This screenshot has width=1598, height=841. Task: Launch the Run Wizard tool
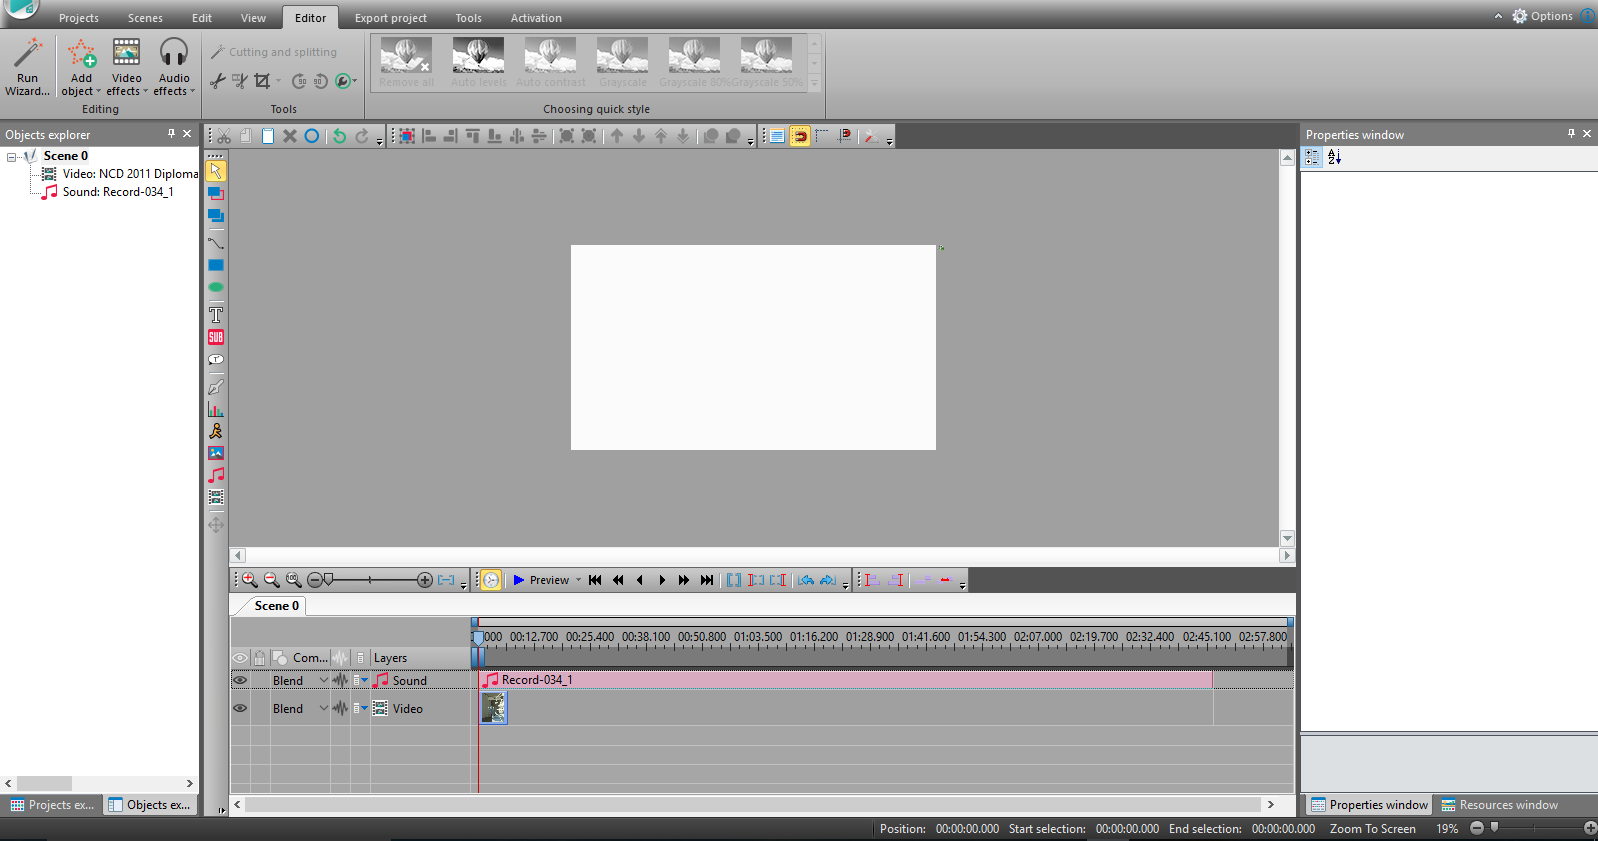tap(27, 67)
